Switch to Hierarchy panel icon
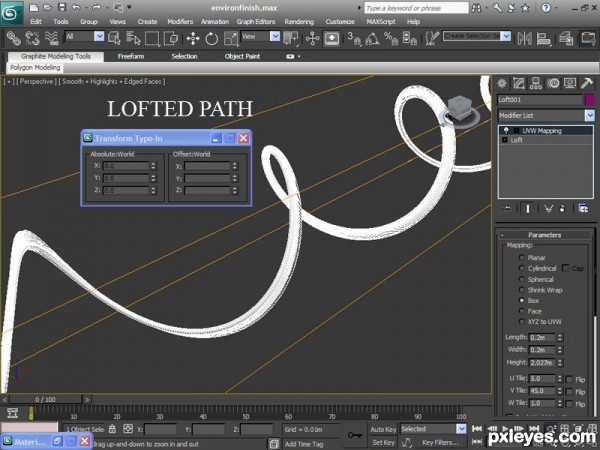The image size is (600, 450). pyautogui.click(x=536, y=83)
